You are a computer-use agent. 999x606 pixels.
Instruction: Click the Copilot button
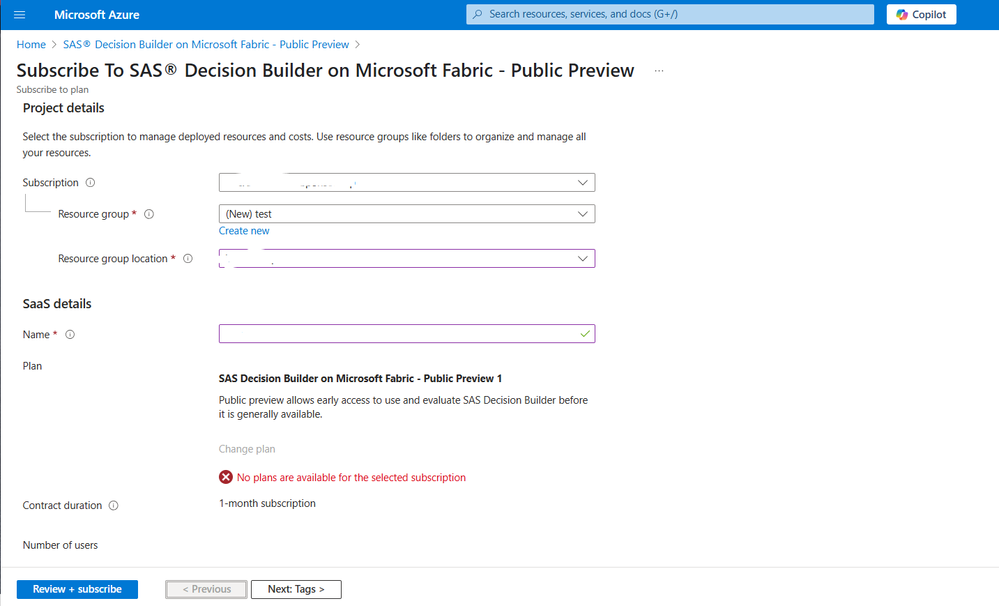(921, 14)
